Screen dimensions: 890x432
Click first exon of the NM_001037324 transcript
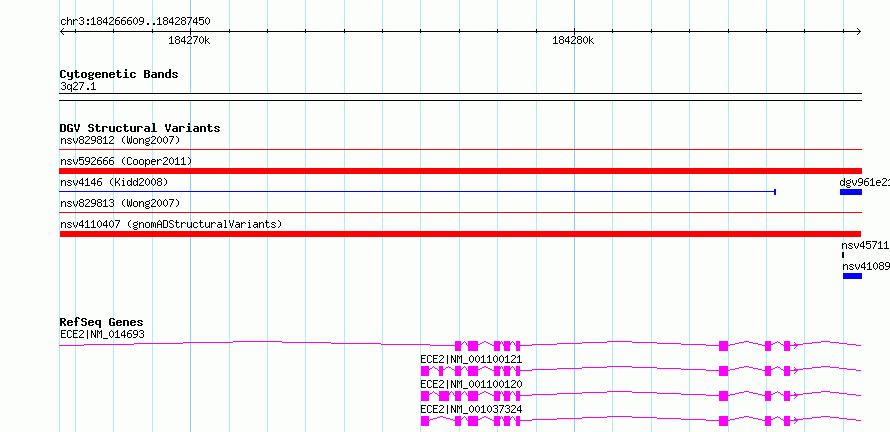coord(425,421)
